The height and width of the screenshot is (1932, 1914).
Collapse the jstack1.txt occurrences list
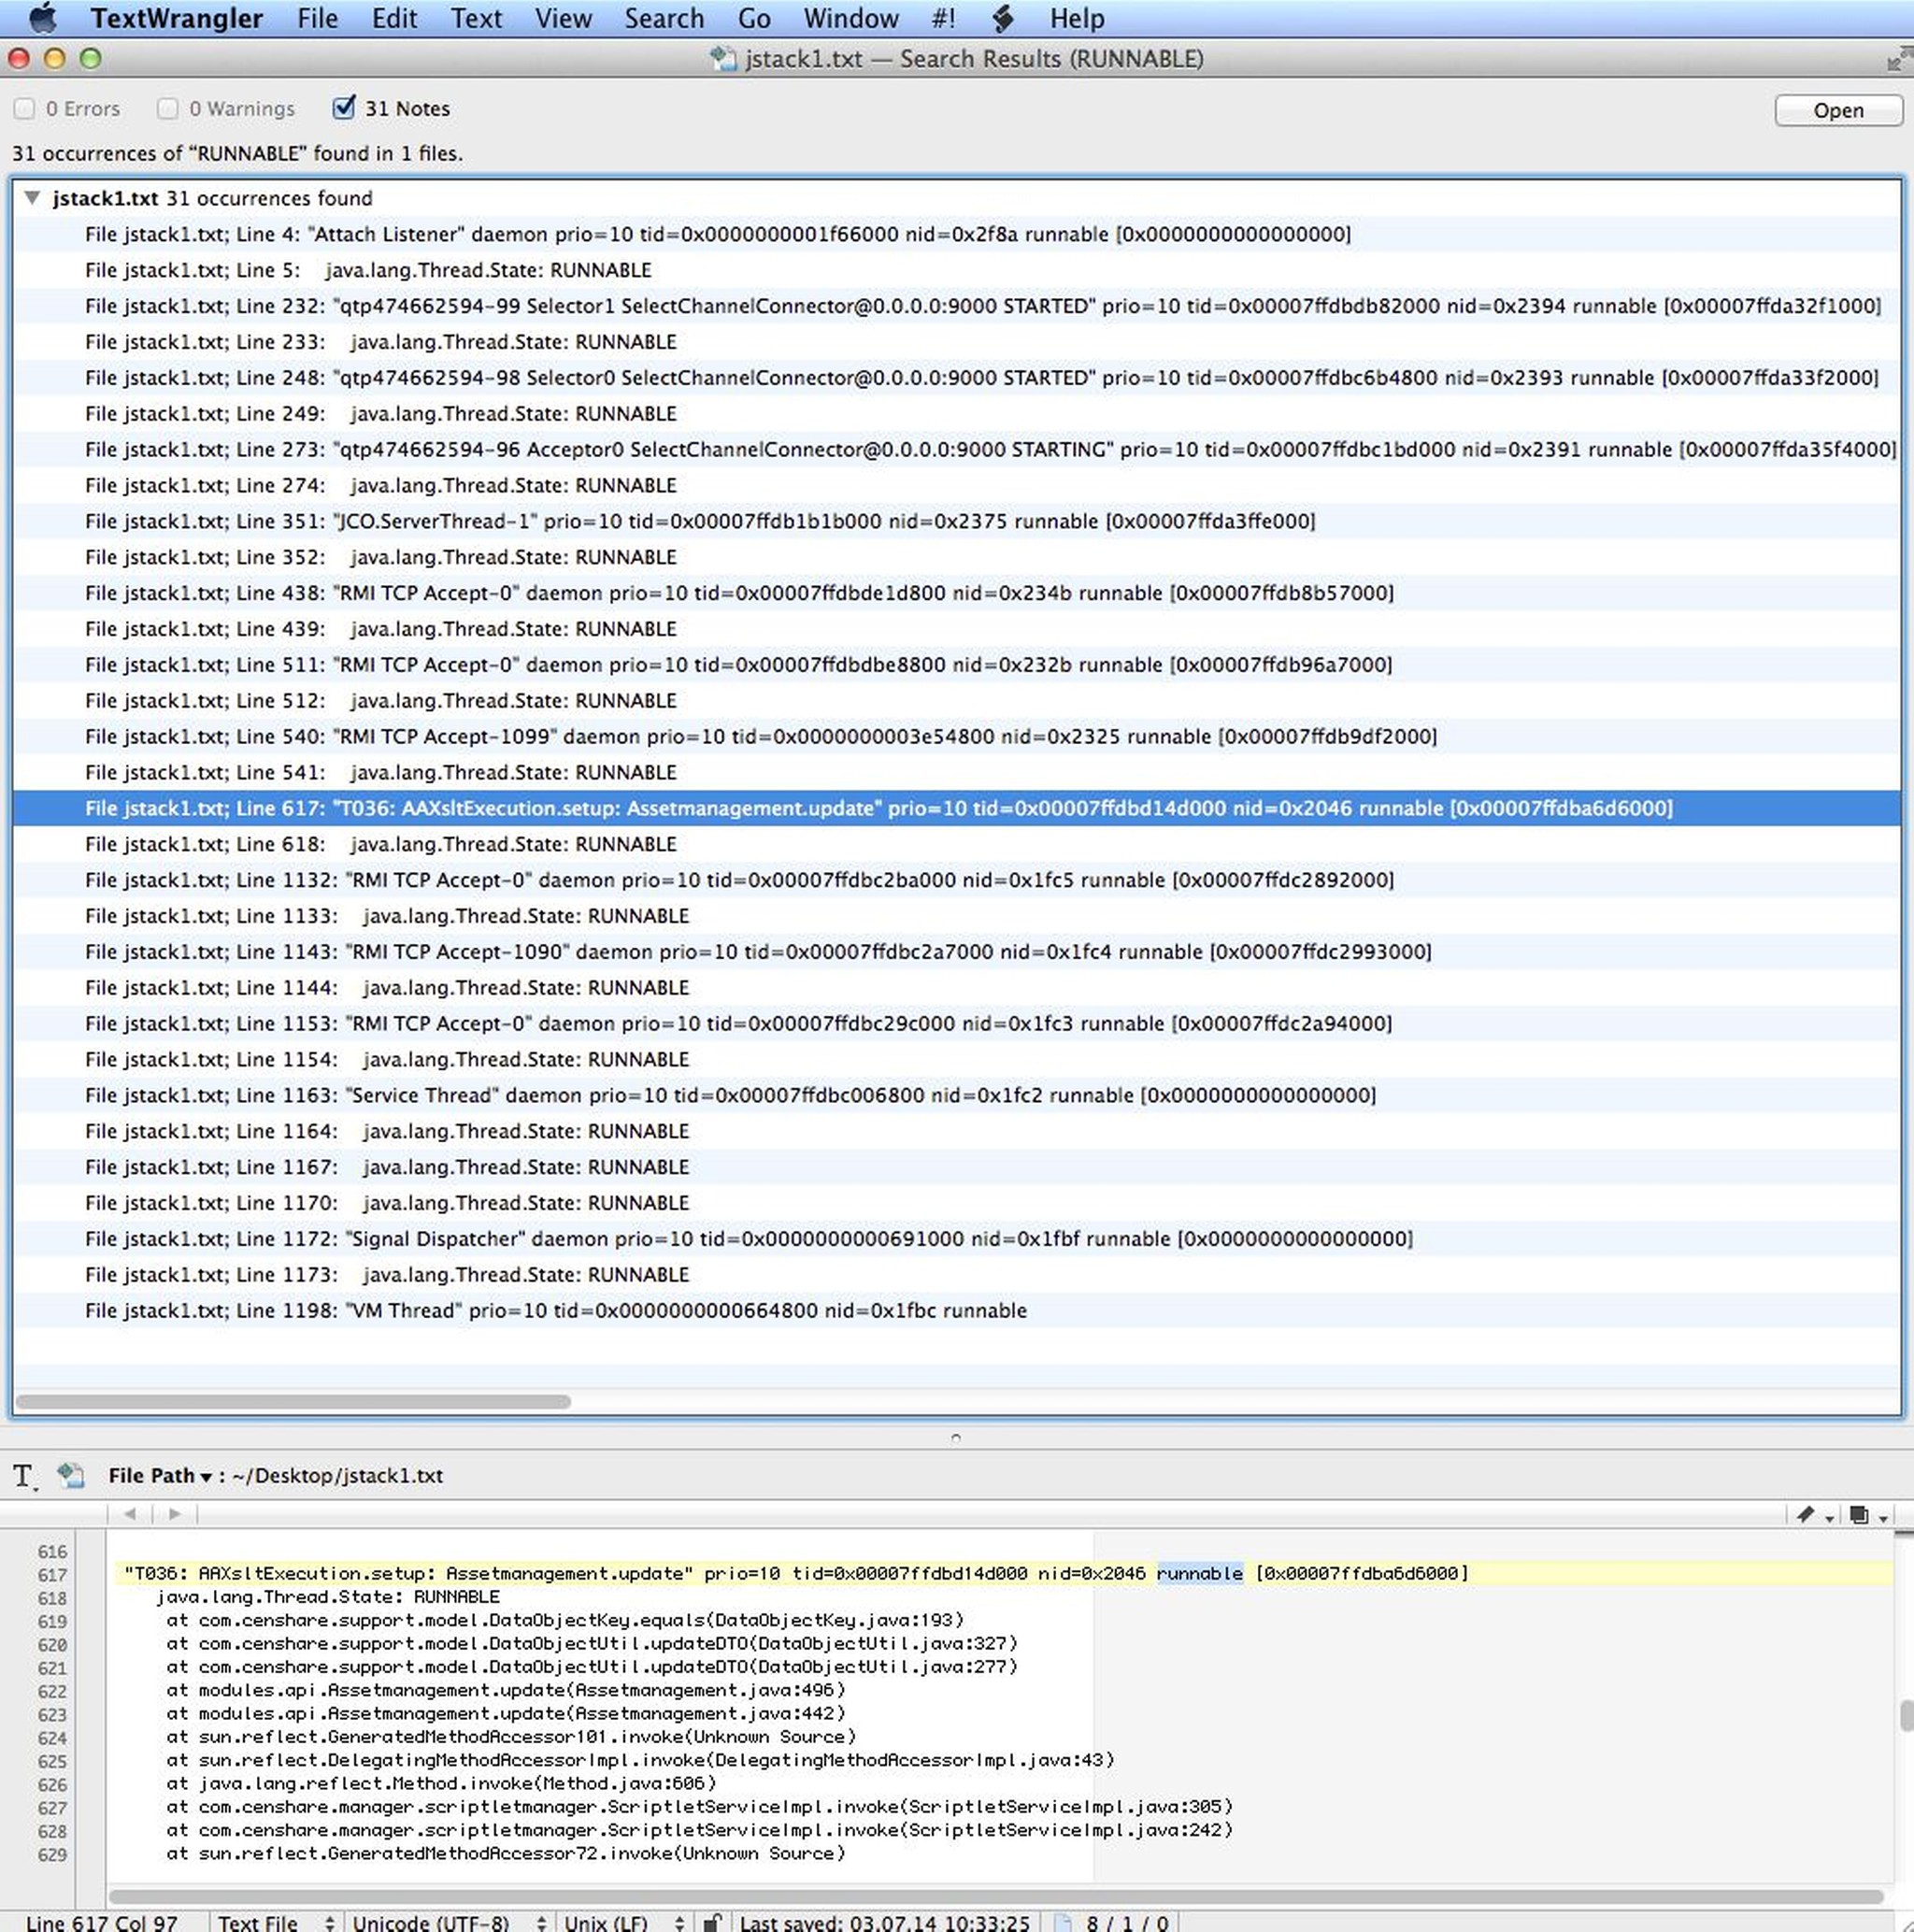[32, 198]
